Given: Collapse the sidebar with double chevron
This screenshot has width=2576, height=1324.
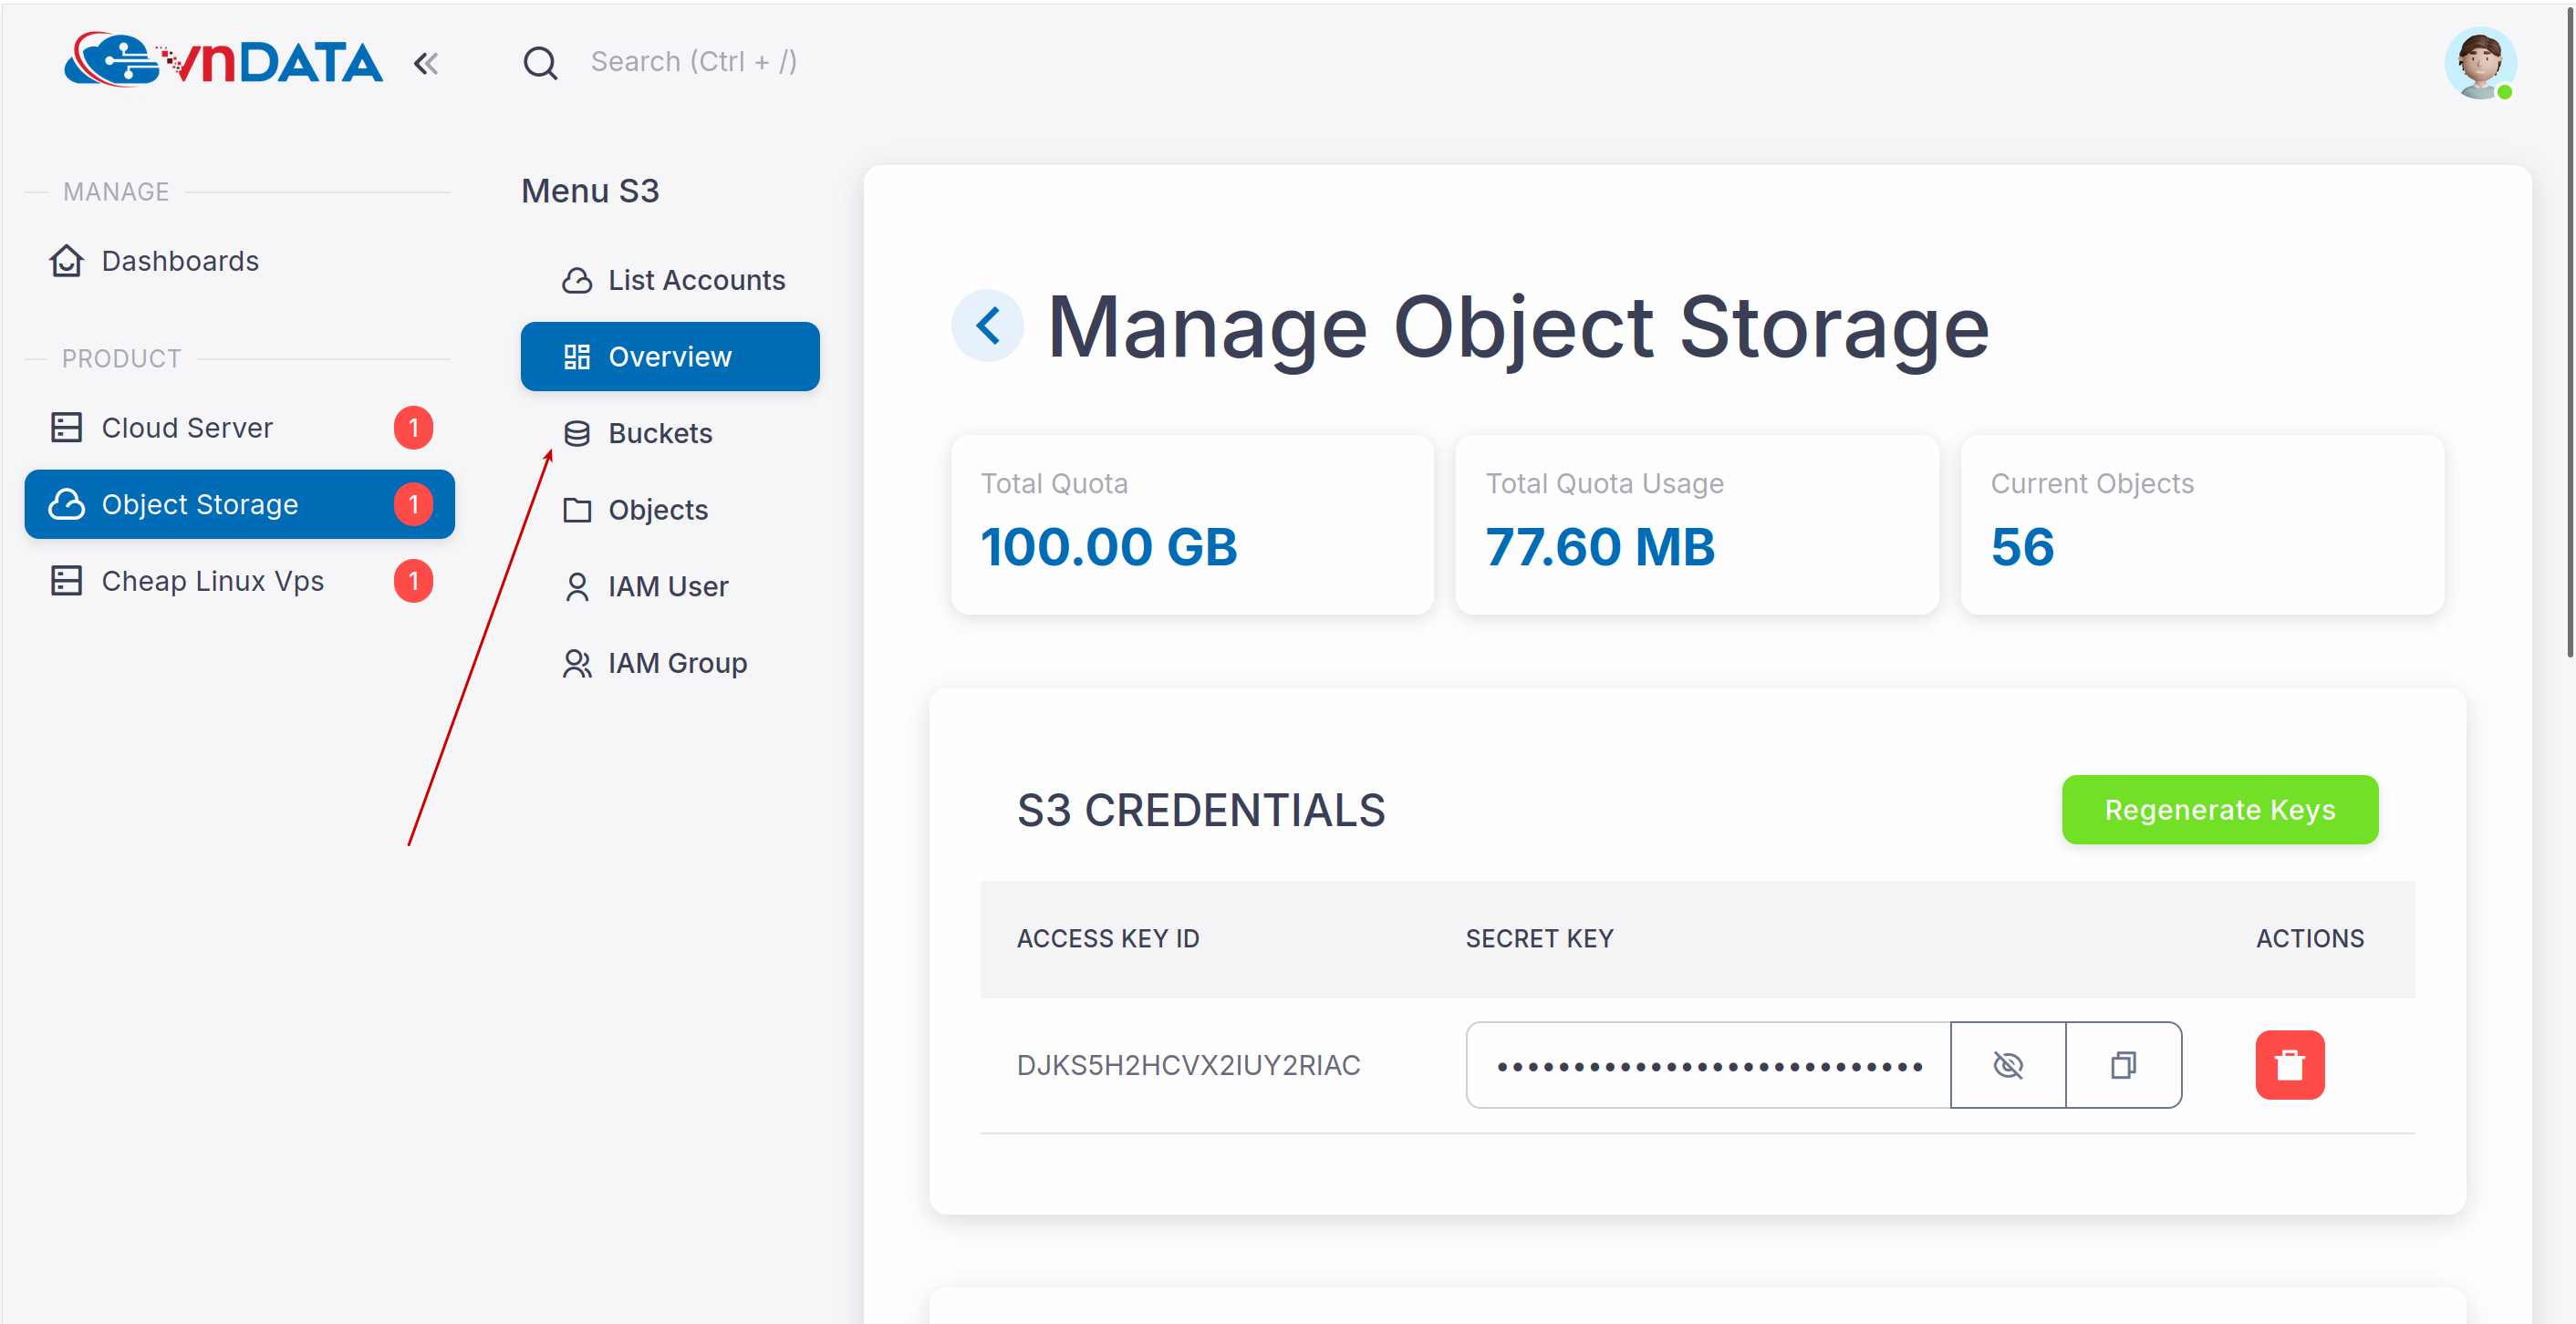Looking at the screenshot, I should [x=426, y=64].
